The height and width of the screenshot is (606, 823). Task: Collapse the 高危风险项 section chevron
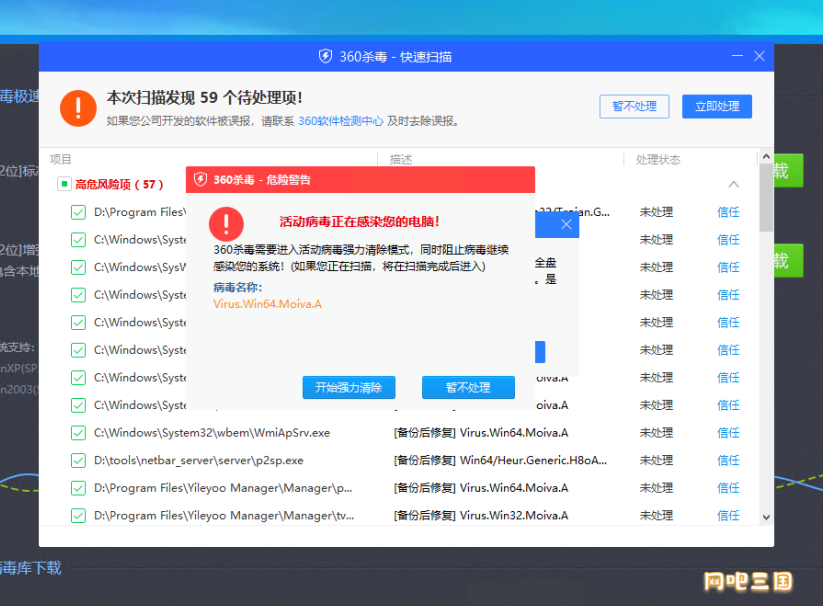coord(733,184)
